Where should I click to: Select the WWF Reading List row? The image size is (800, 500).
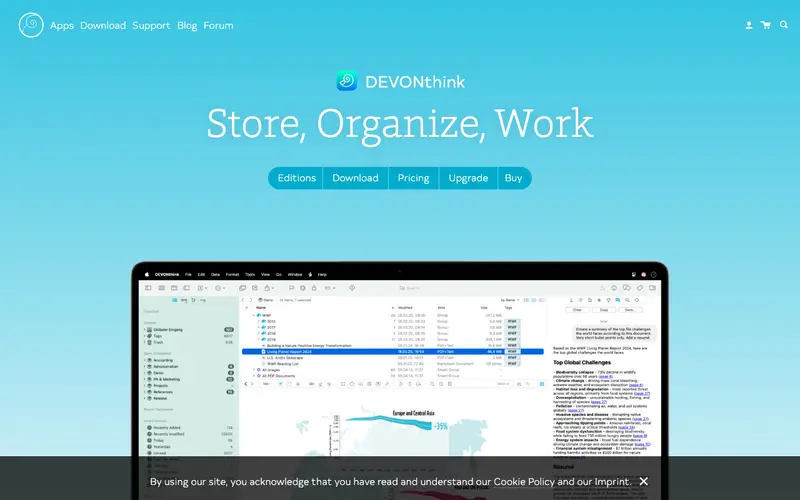tap(392, 364)
